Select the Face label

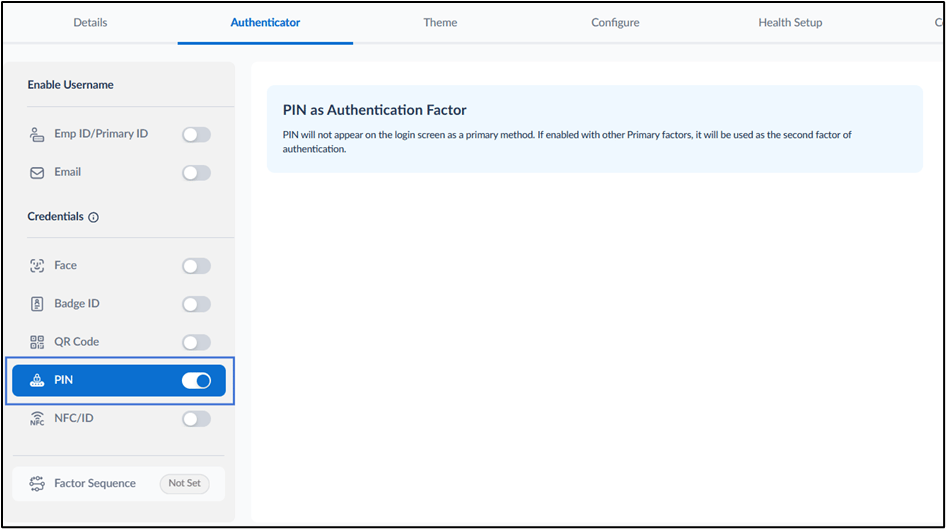(x=65, y=265)
